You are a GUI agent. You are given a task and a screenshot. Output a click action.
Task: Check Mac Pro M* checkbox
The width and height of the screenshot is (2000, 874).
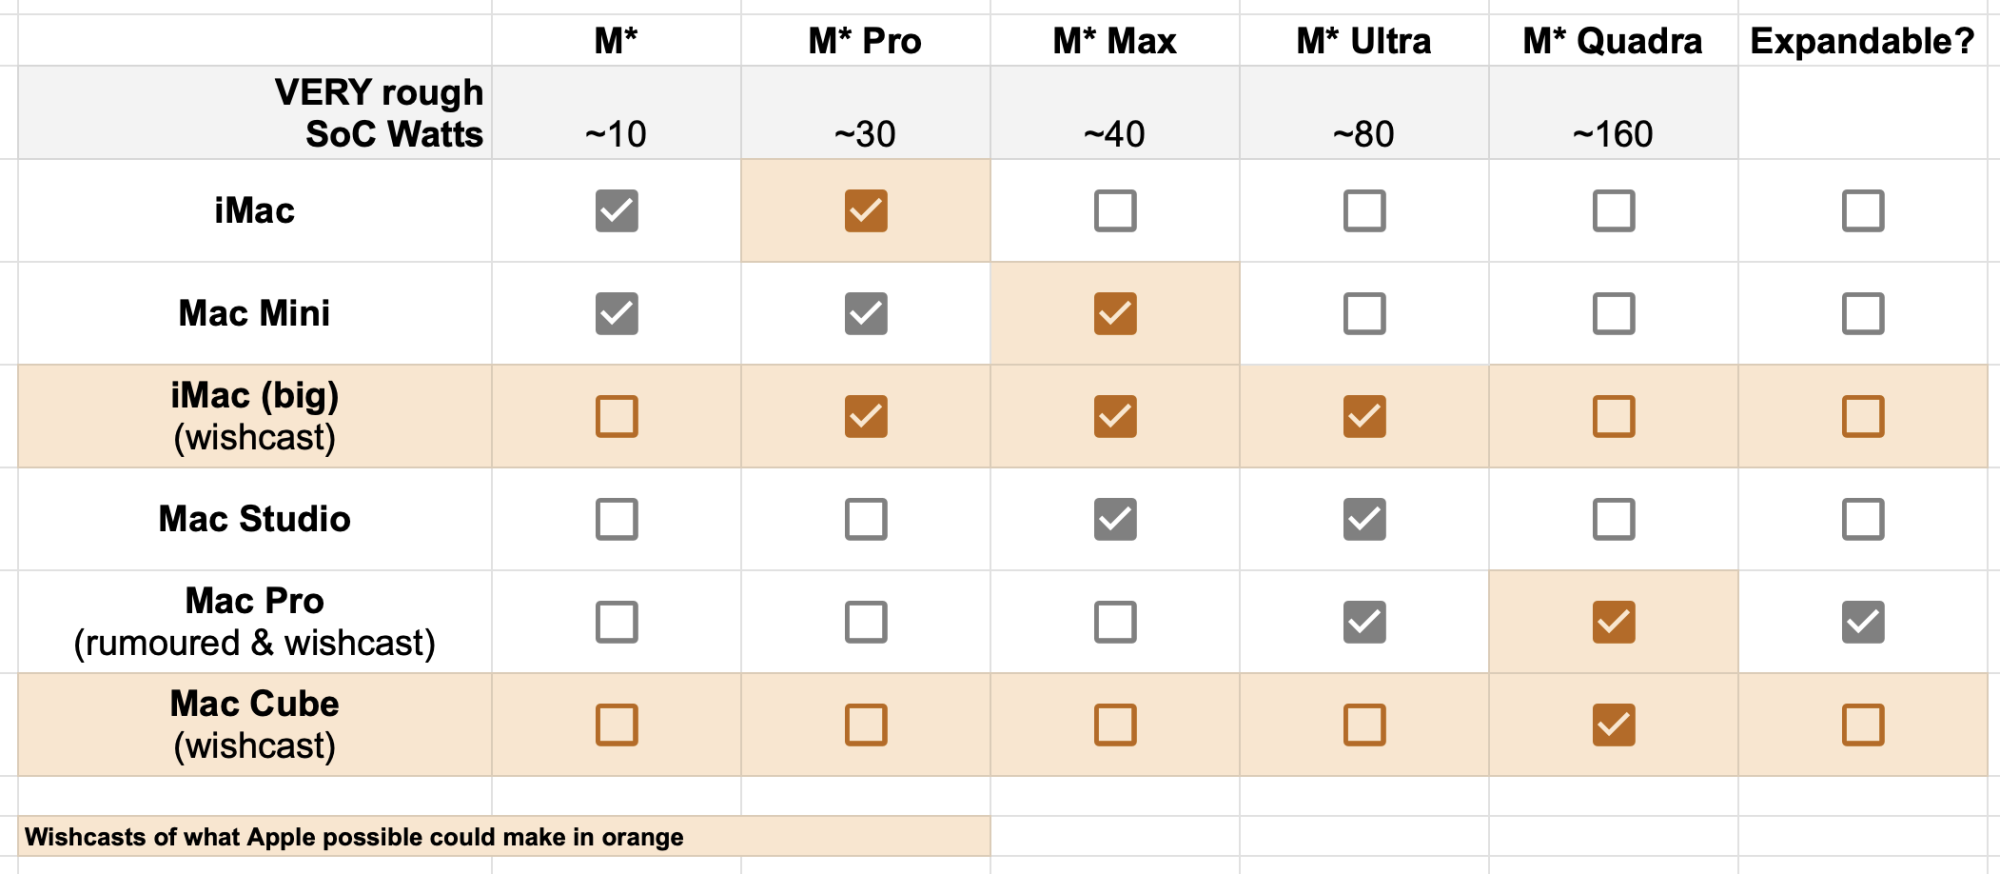click(x=616, y=622)
